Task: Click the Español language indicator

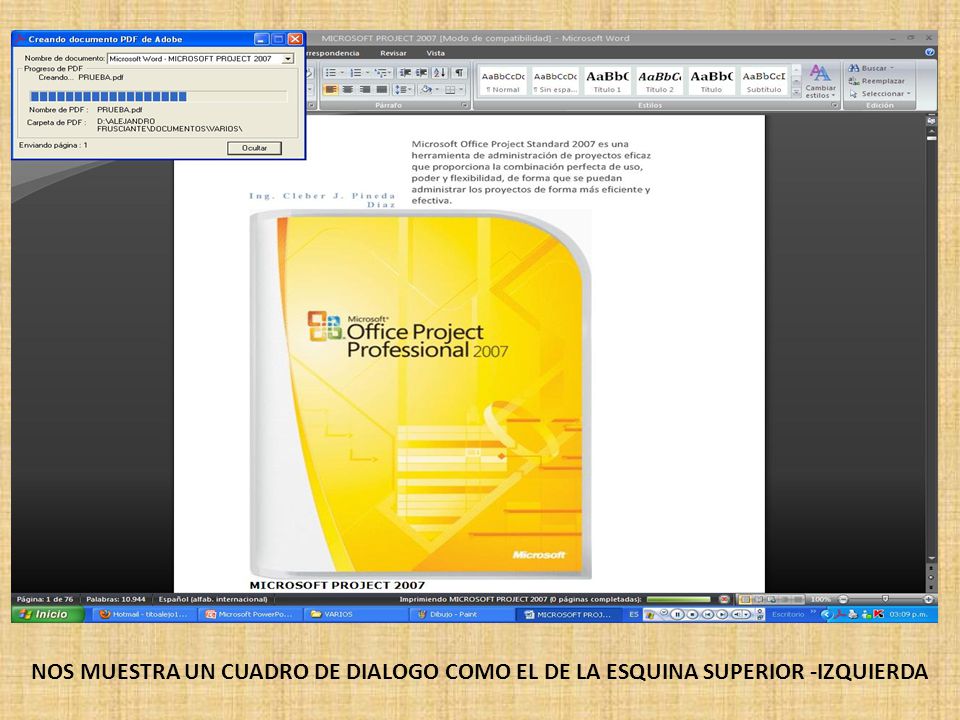Action: point(212,599)
